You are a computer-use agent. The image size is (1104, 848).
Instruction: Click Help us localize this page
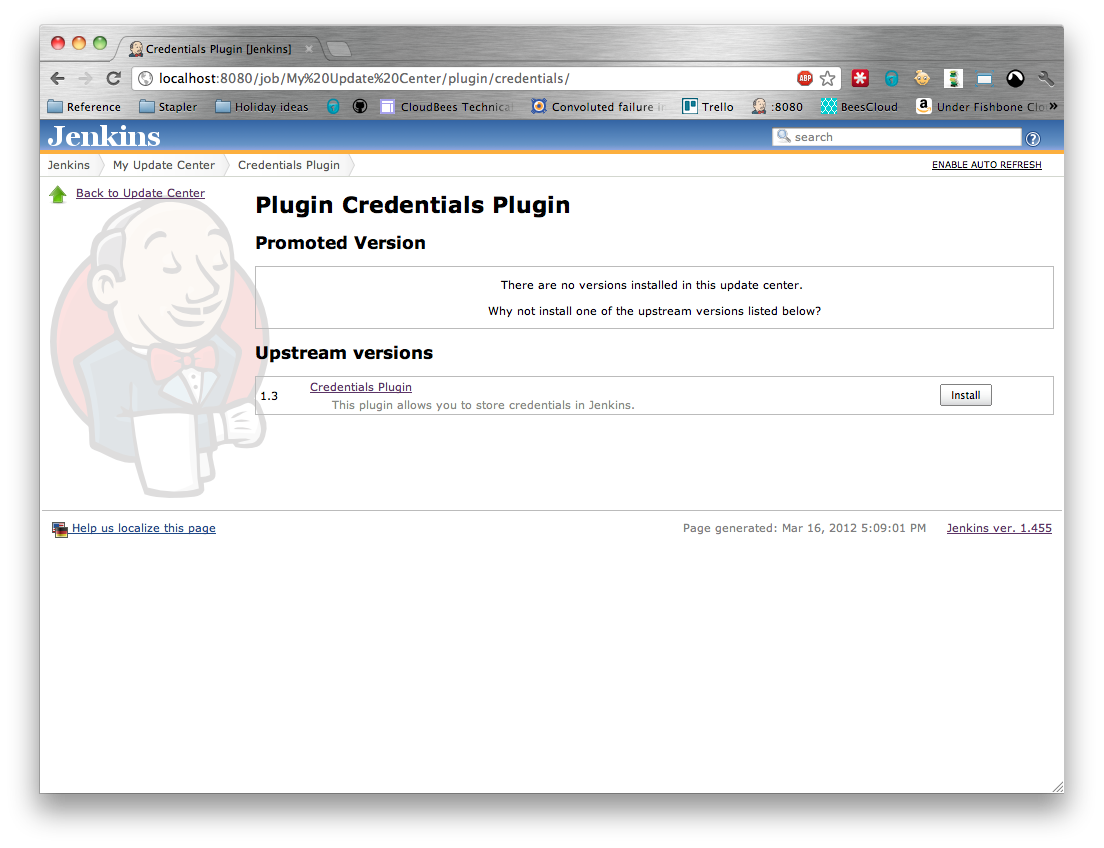point(144,528)
